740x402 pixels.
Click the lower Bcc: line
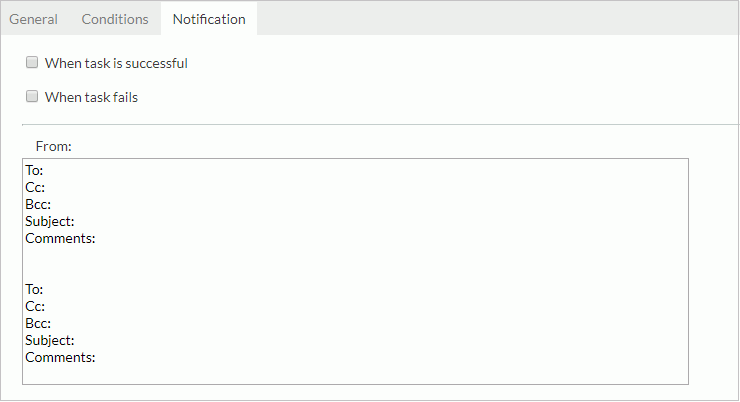(38, 323)
